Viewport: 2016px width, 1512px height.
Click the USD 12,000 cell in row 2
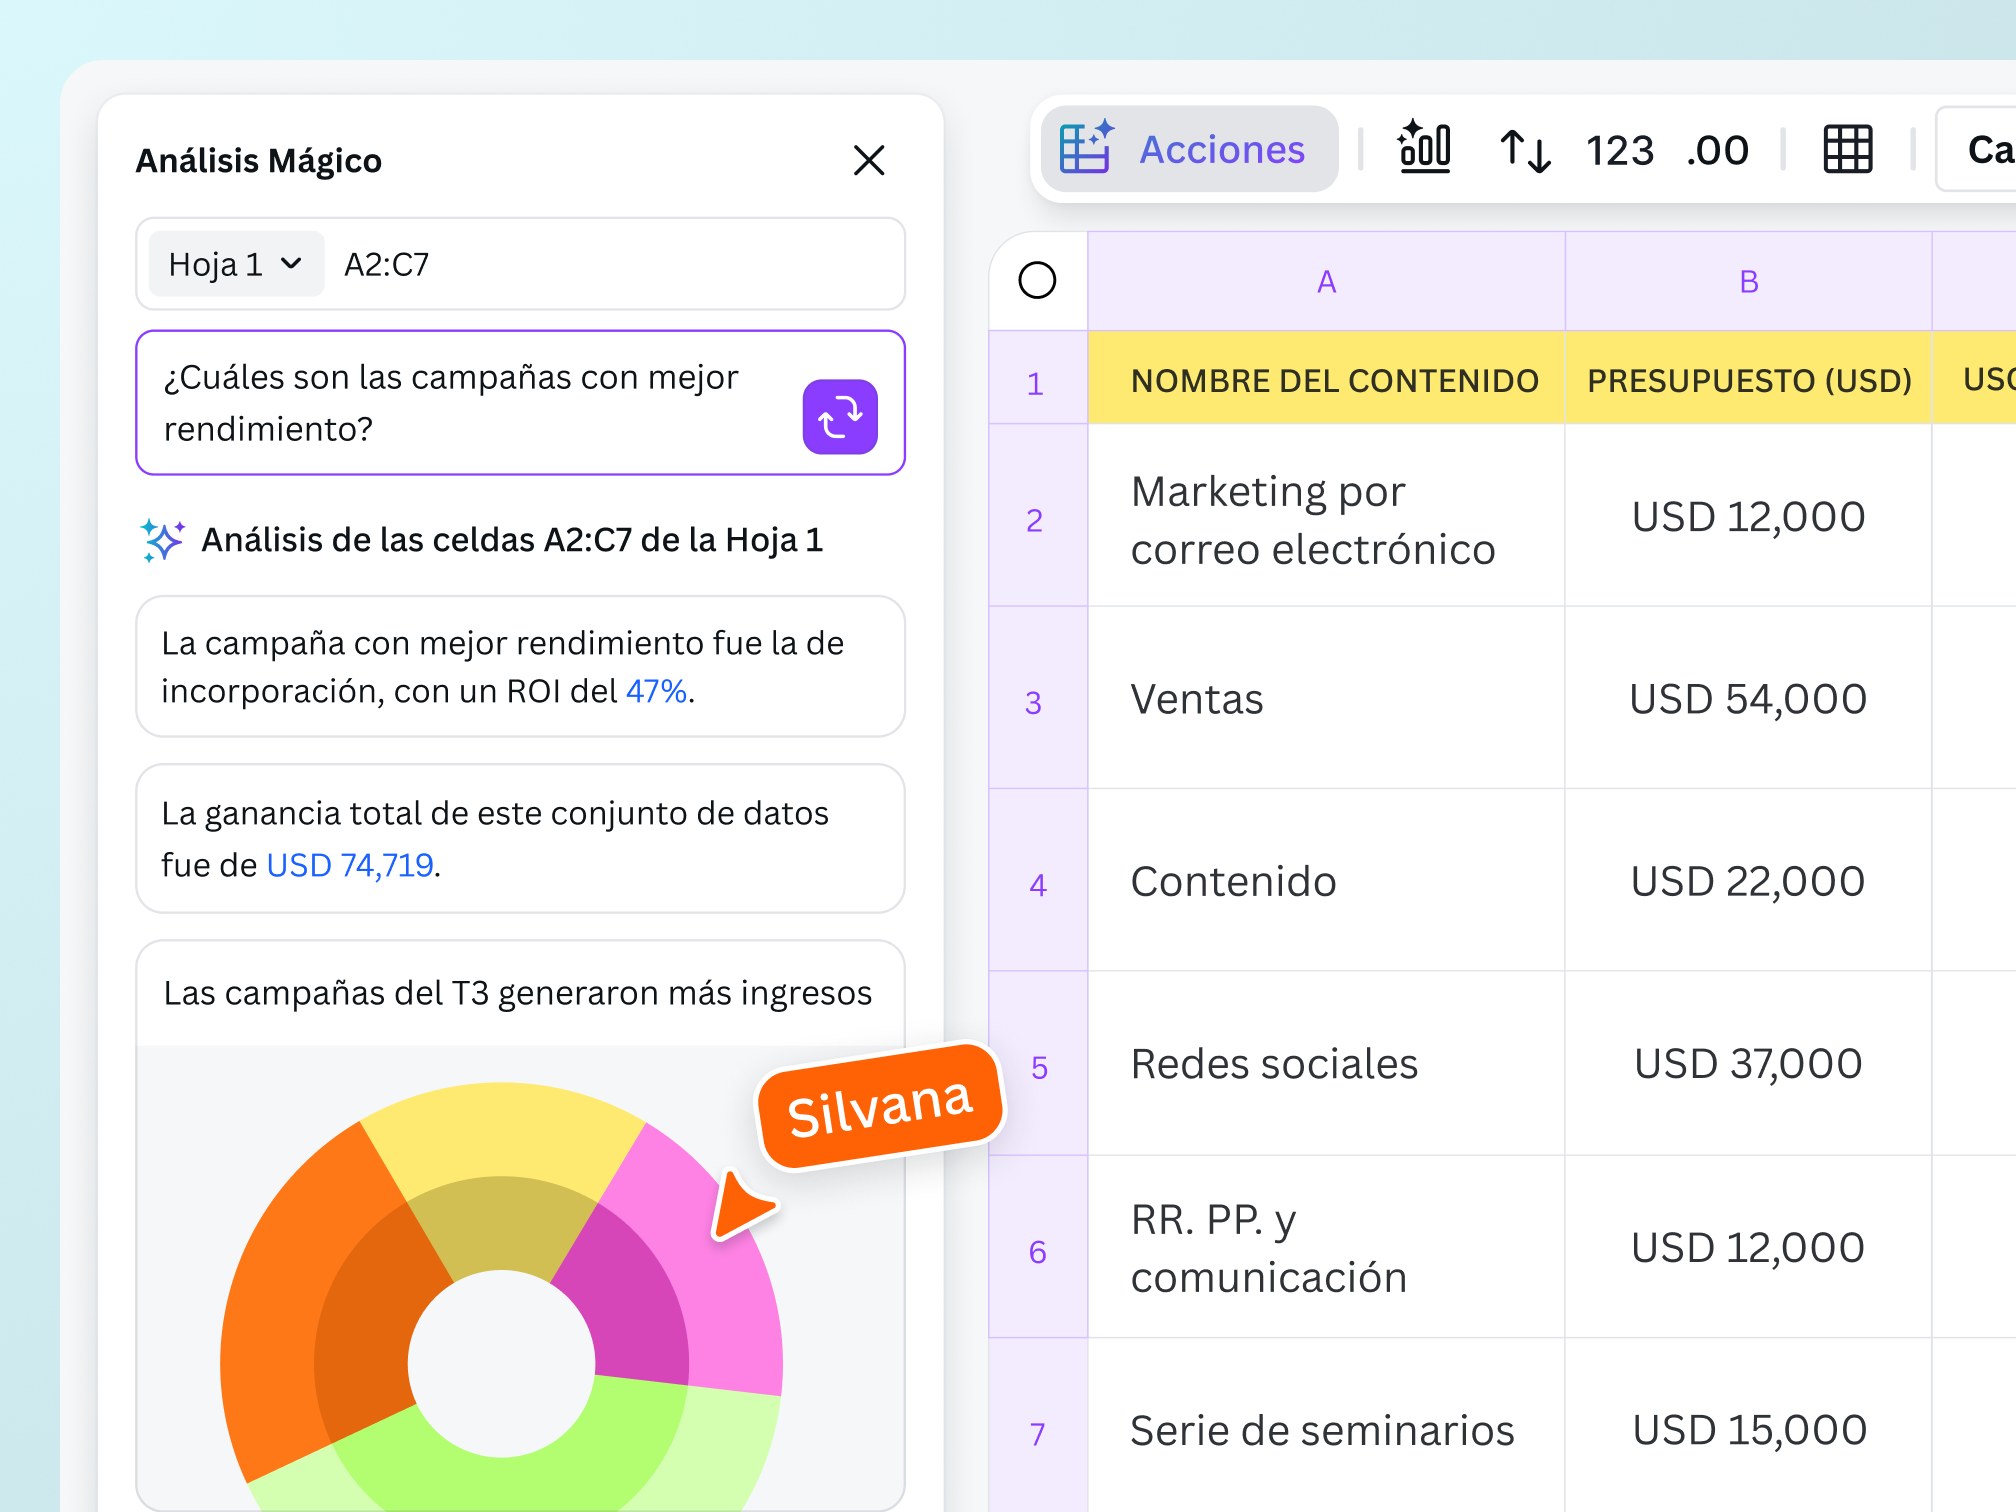pos(1748,517)
